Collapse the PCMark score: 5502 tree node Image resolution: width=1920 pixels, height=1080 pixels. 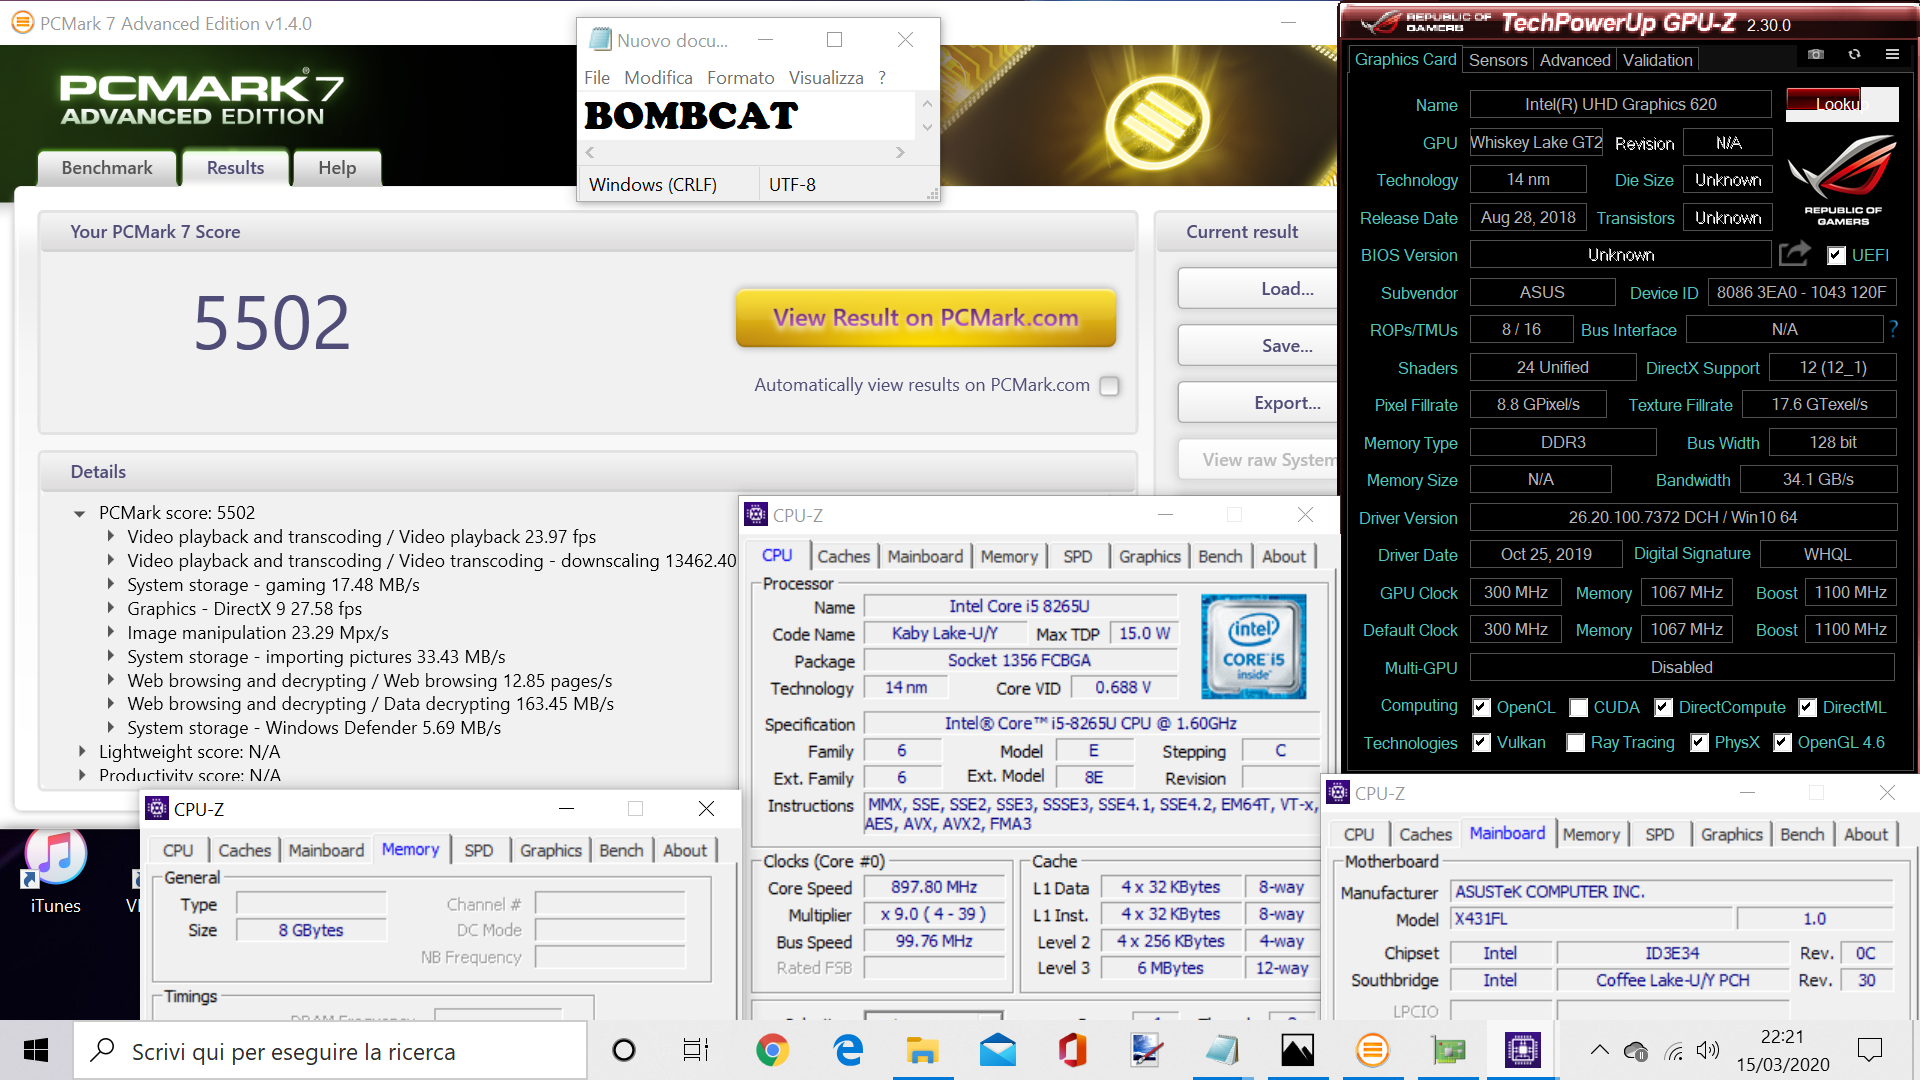(79, 513)
